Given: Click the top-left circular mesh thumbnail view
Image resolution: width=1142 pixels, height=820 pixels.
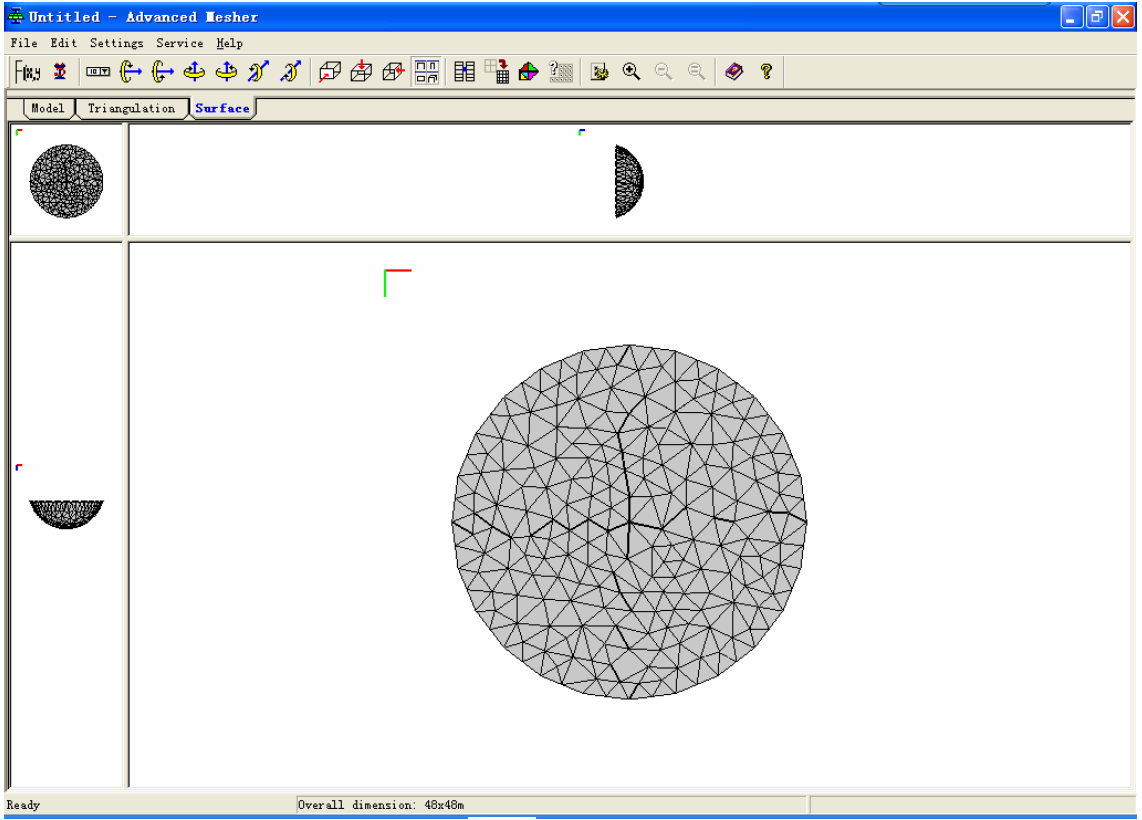Looking at the screenshot, I should 66,181.
